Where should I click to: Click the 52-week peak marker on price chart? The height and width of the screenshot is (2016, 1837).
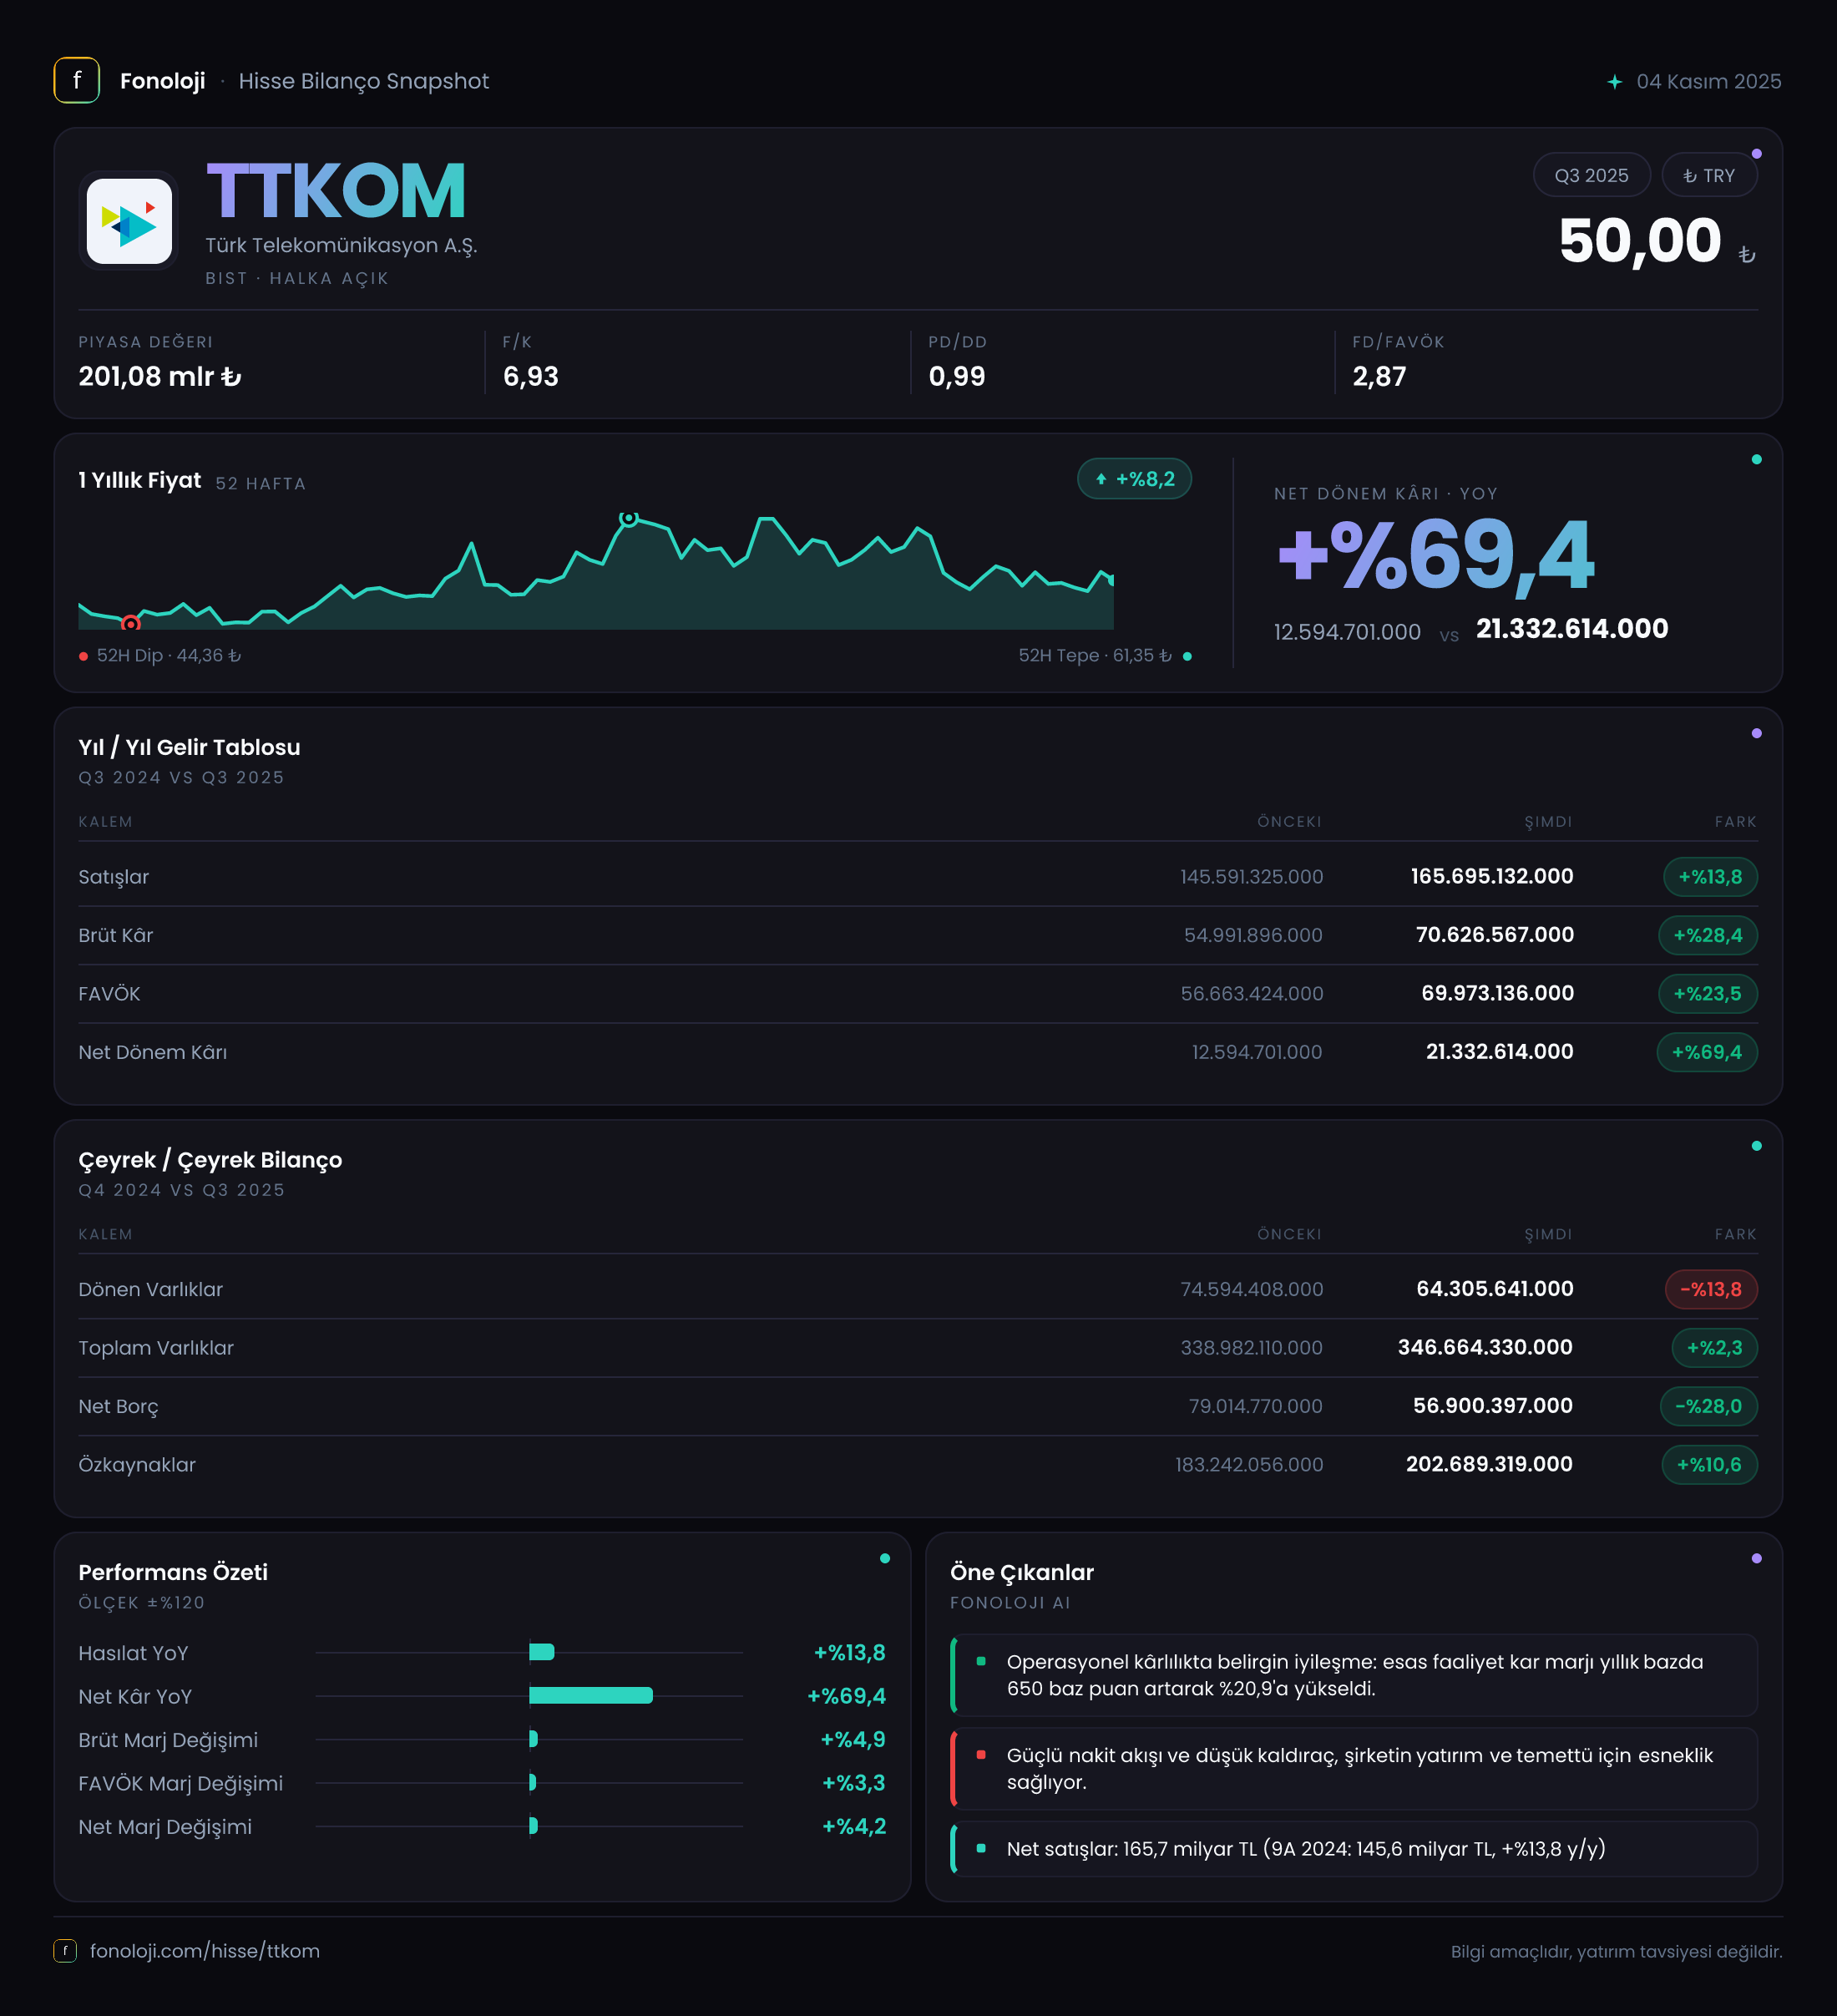coord(628,518)
